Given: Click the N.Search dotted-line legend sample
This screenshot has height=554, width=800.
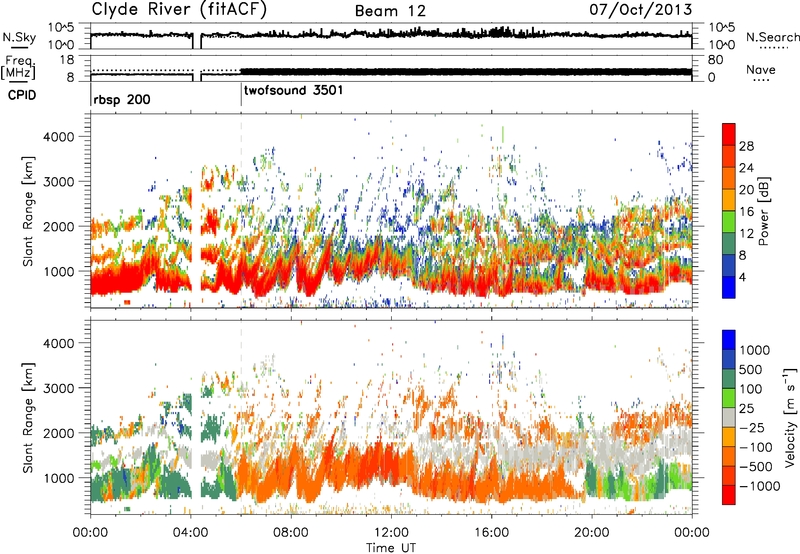Looking at the screenshot, I should (x=774, y=47).
